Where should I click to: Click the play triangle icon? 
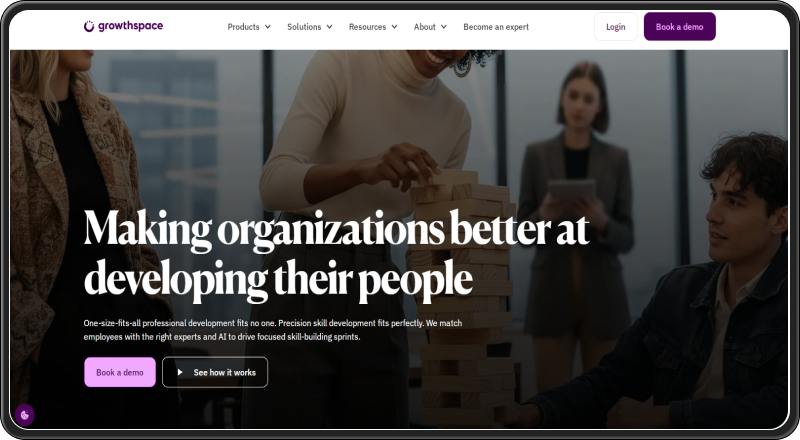(x=180, y=372)
